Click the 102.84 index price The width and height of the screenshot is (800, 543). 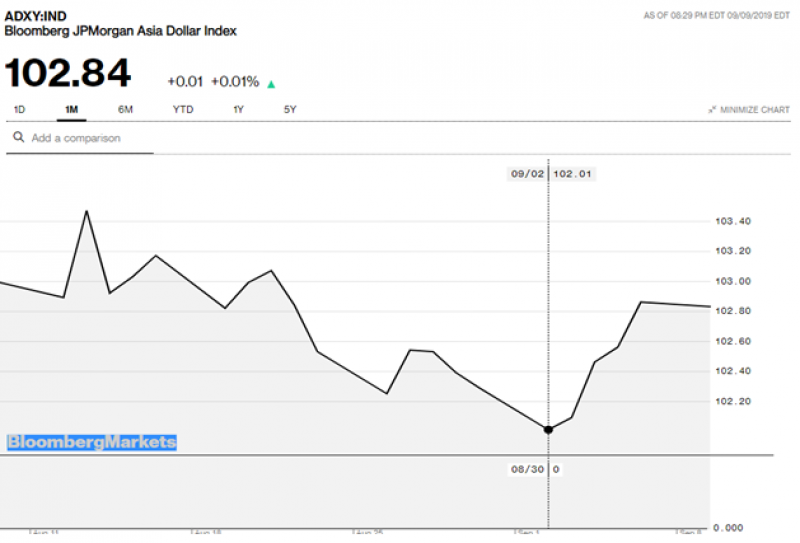click(x=68, y=72)
